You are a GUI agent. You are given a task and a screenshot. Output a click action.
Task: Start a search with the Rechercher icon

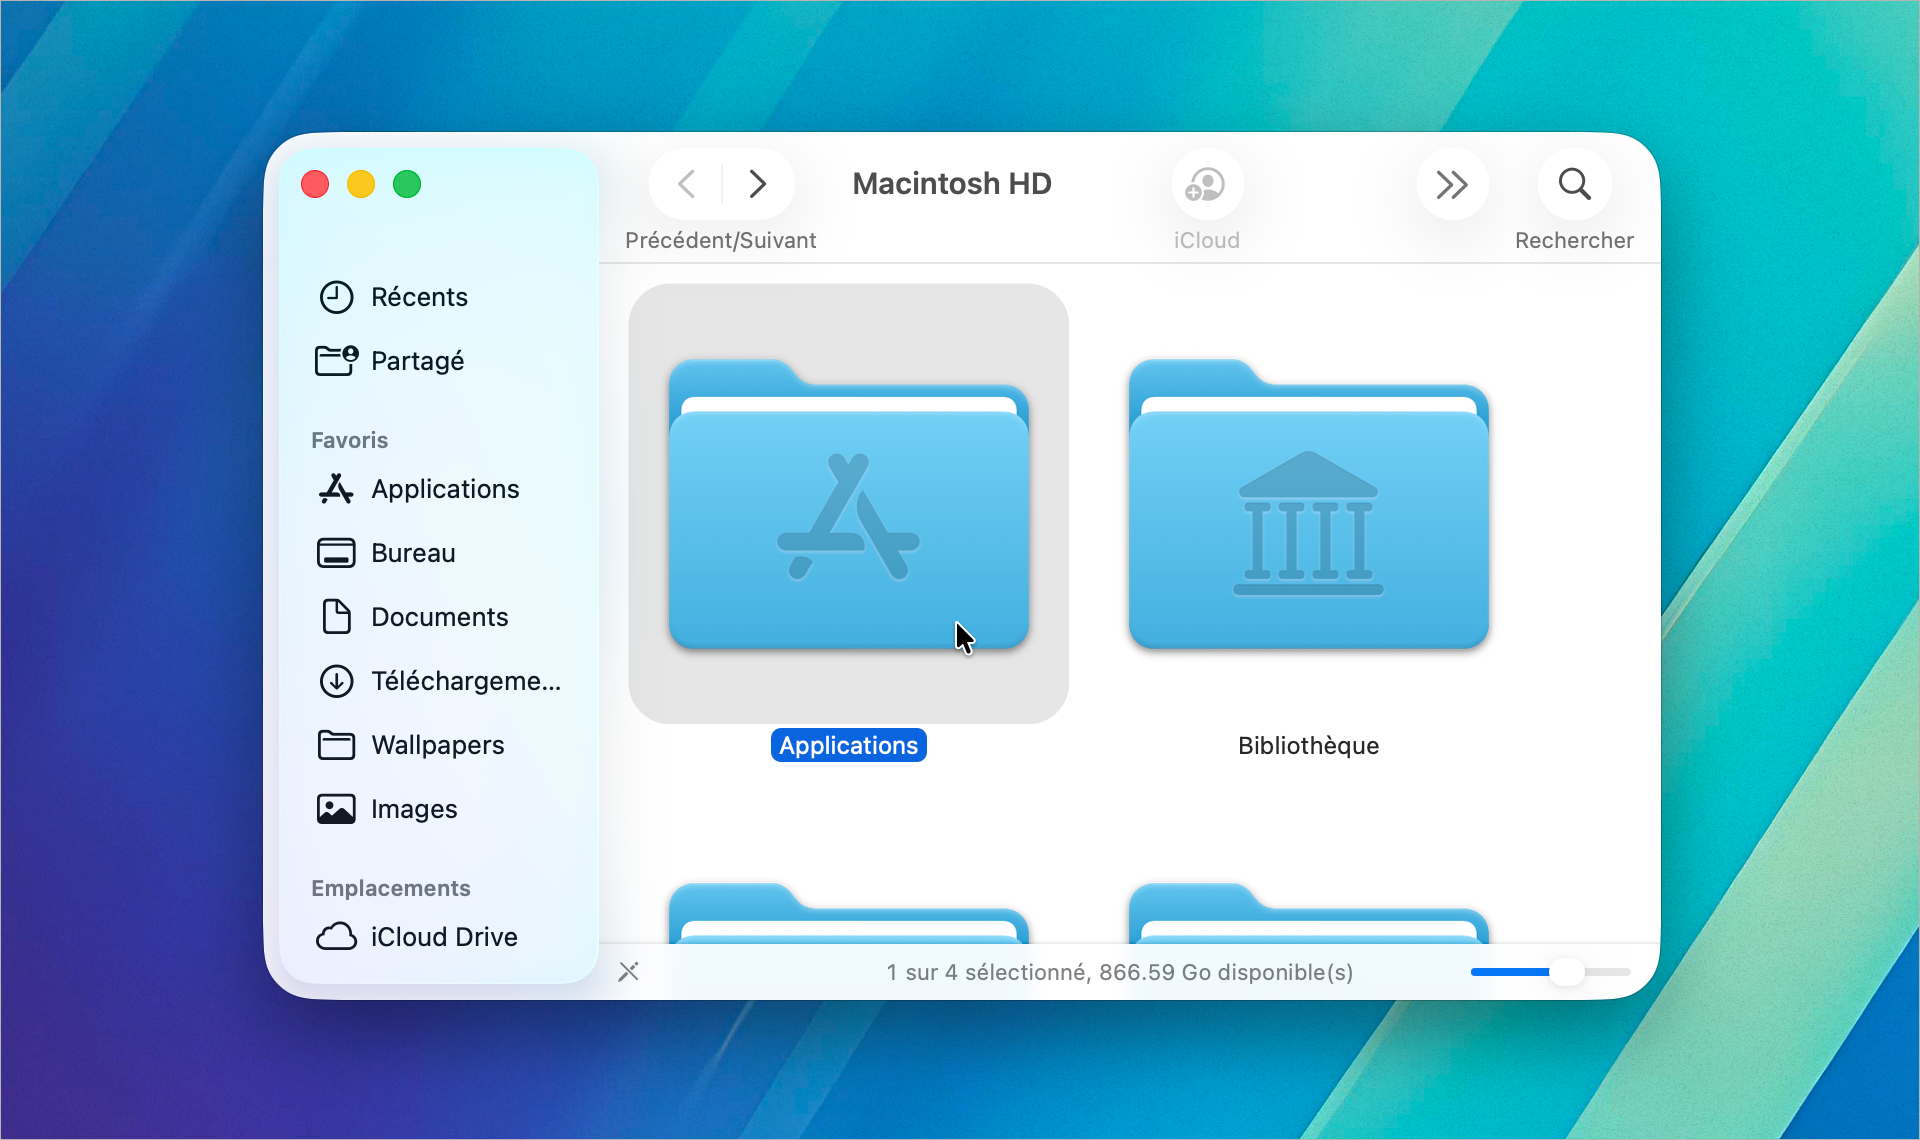1574,183
